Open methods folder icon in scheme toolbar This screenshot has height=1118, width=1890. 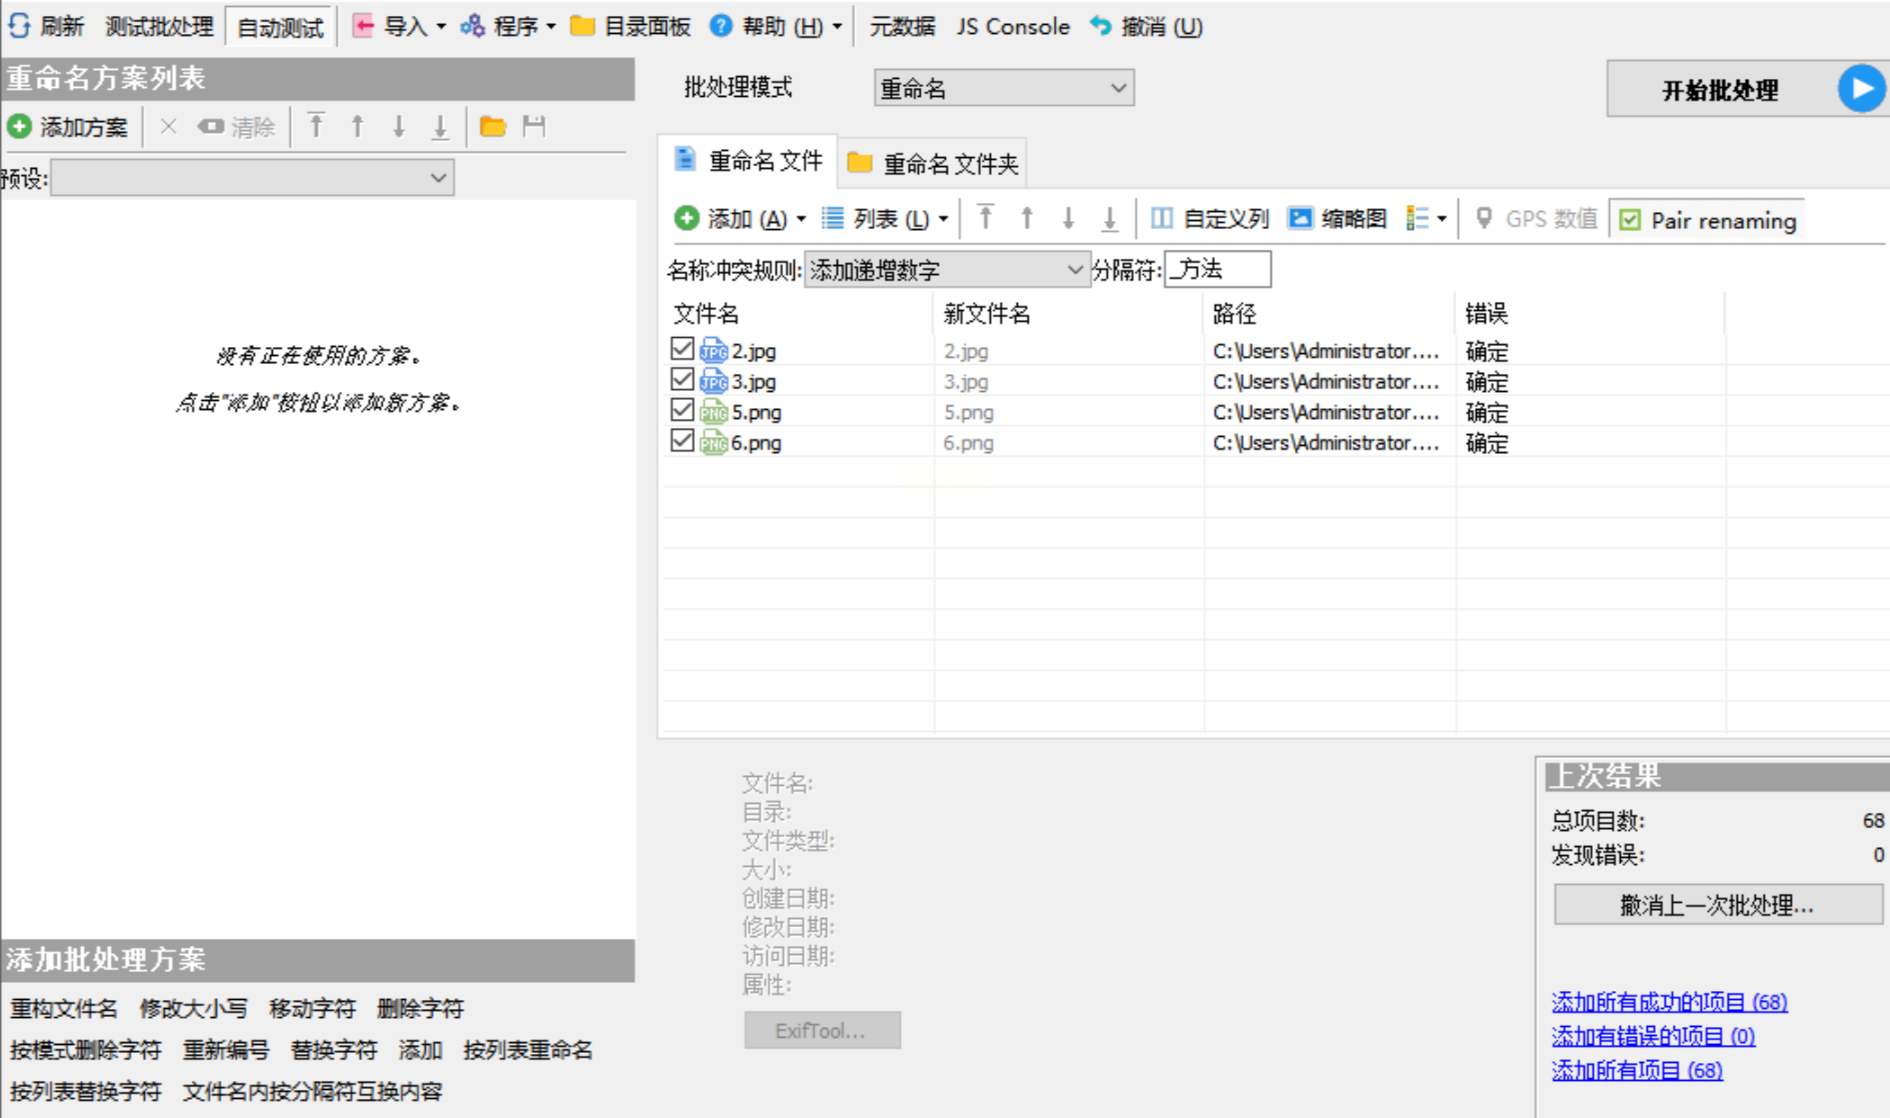[x=492, y=127]
